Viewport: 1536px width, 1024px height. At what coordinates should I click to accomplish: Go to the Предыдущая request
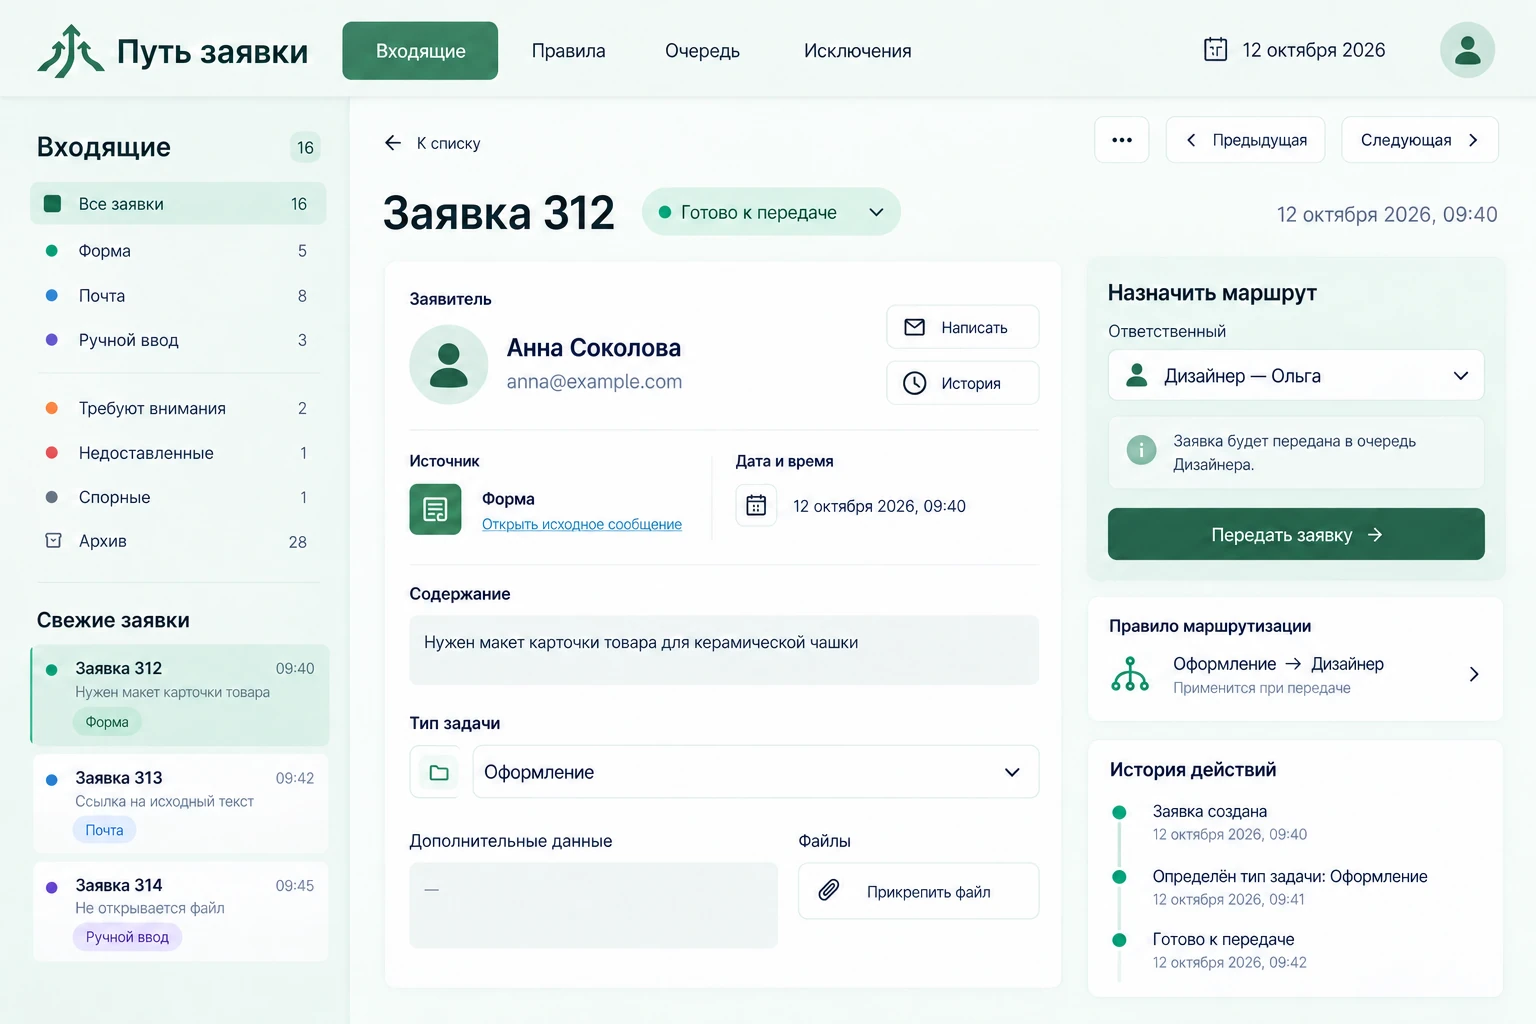point(1245,140)
